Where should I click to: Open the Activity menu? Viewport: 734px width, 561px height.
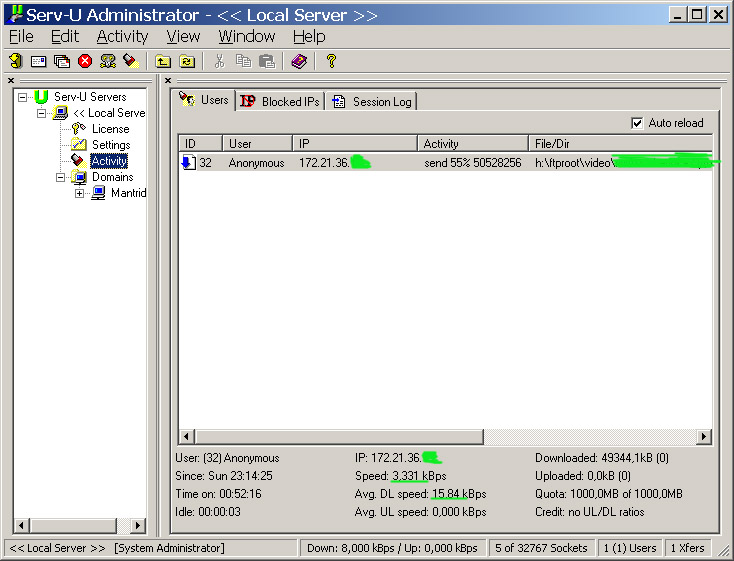click(122, 36)
